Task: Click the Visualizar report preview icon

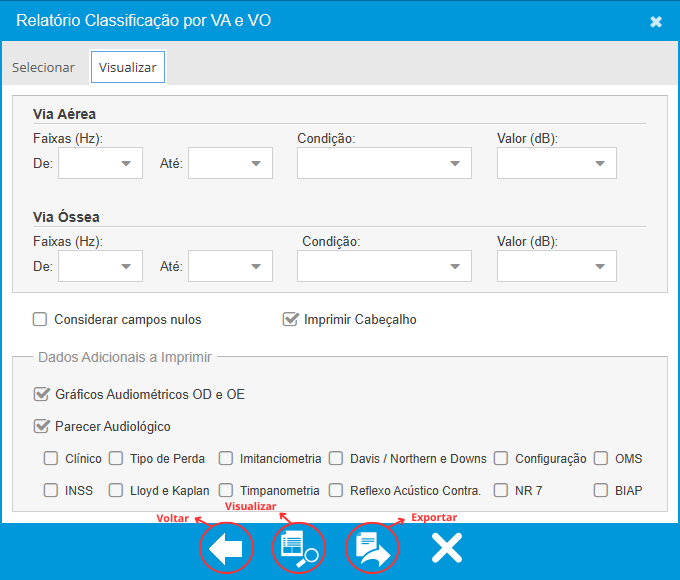Action: 298,549
